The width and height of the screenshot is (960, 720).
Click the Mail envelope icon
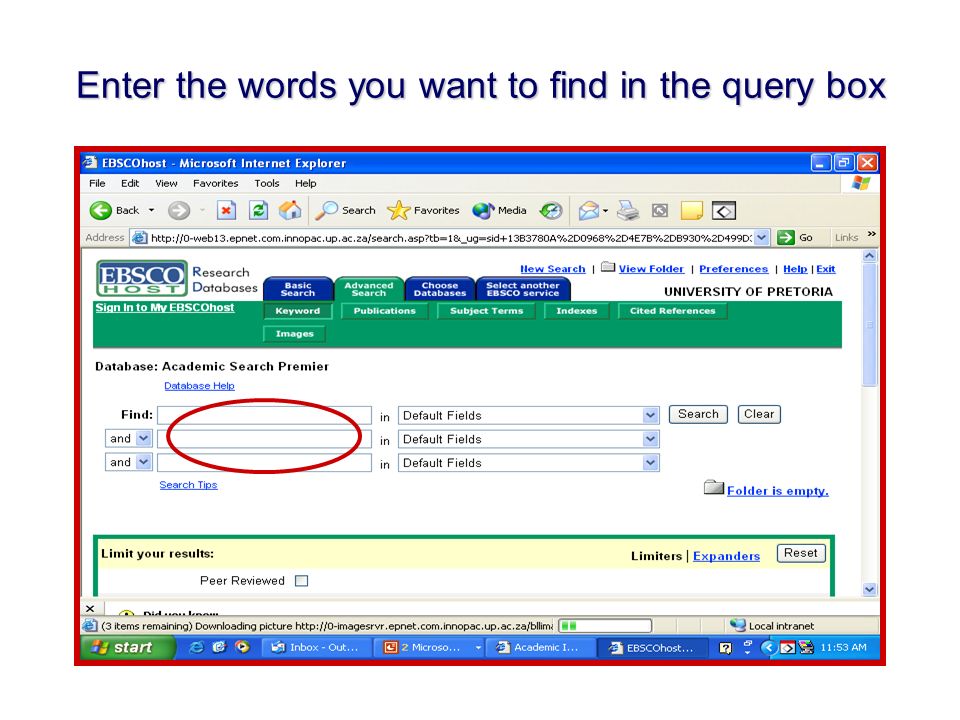coord(589,211)
